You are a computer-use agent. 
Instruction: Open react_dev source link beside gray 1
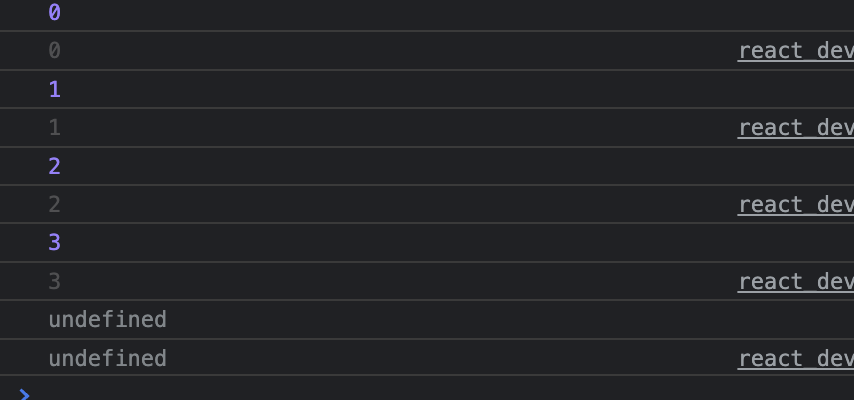point(795,128)
